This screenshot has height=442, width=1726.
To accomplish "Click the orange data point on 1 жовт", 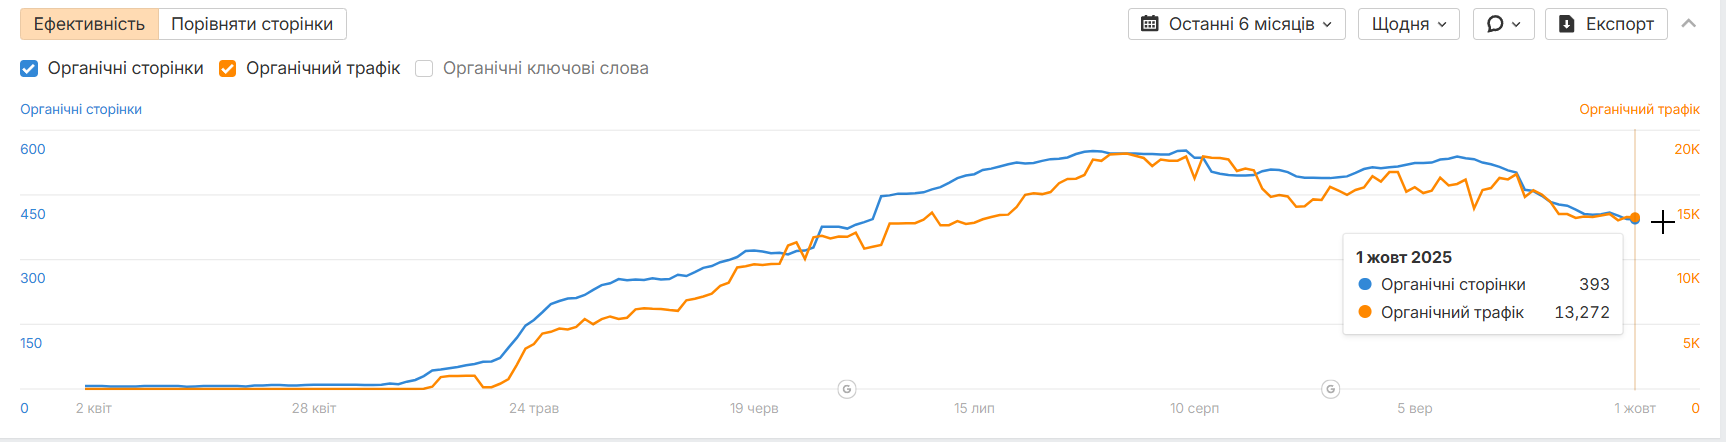I will coord(1635,217).
